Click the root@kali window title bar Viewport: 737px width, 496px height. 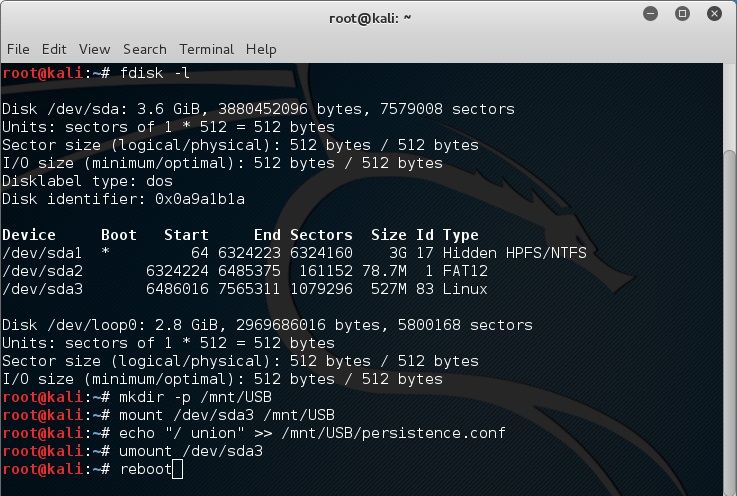pos(369,18)
